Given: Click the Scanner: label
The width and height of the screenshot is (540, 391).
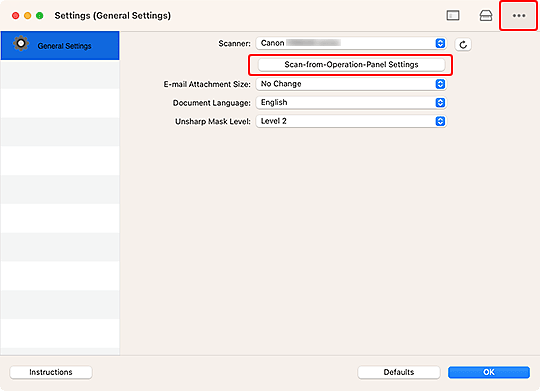Looking at the screenshot, I should (235, 44).
